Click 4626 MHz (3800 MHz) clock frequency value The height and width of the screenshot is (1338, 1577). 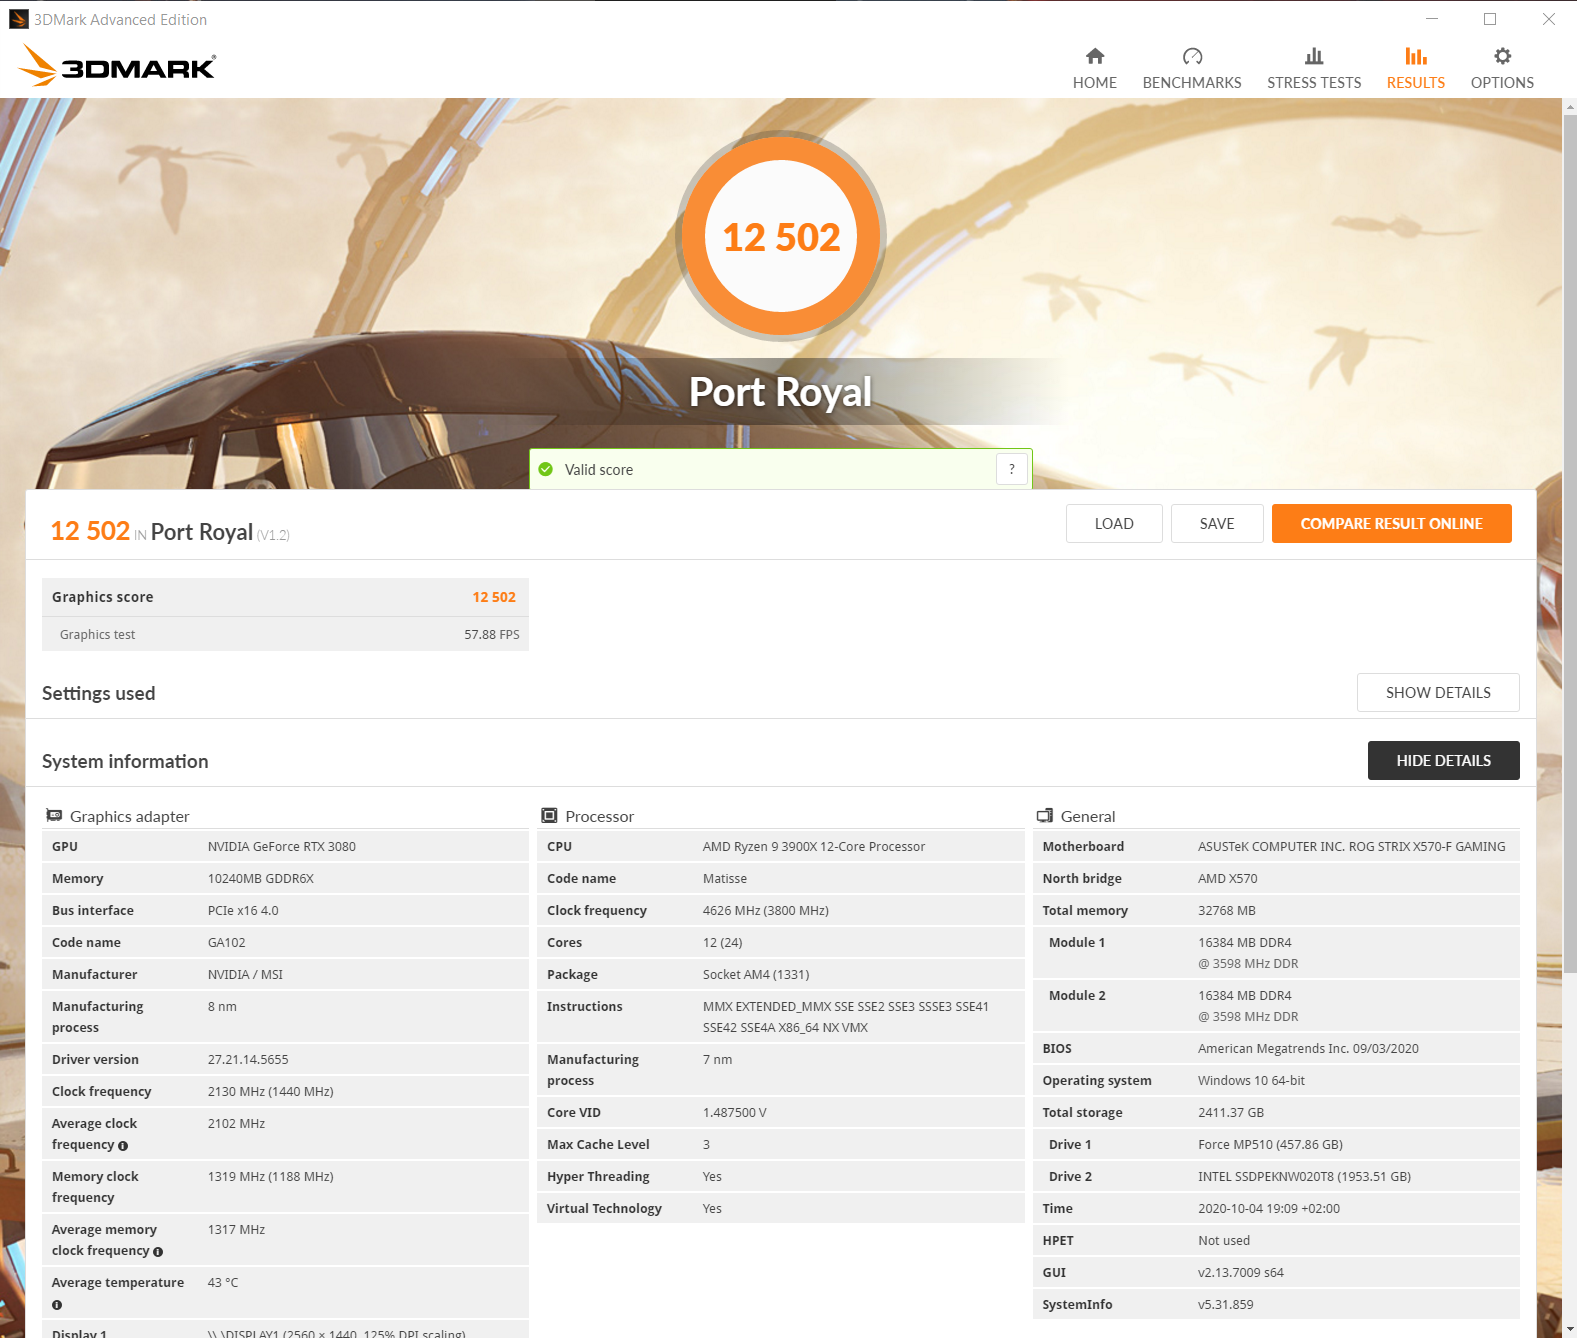pos(766,910)
